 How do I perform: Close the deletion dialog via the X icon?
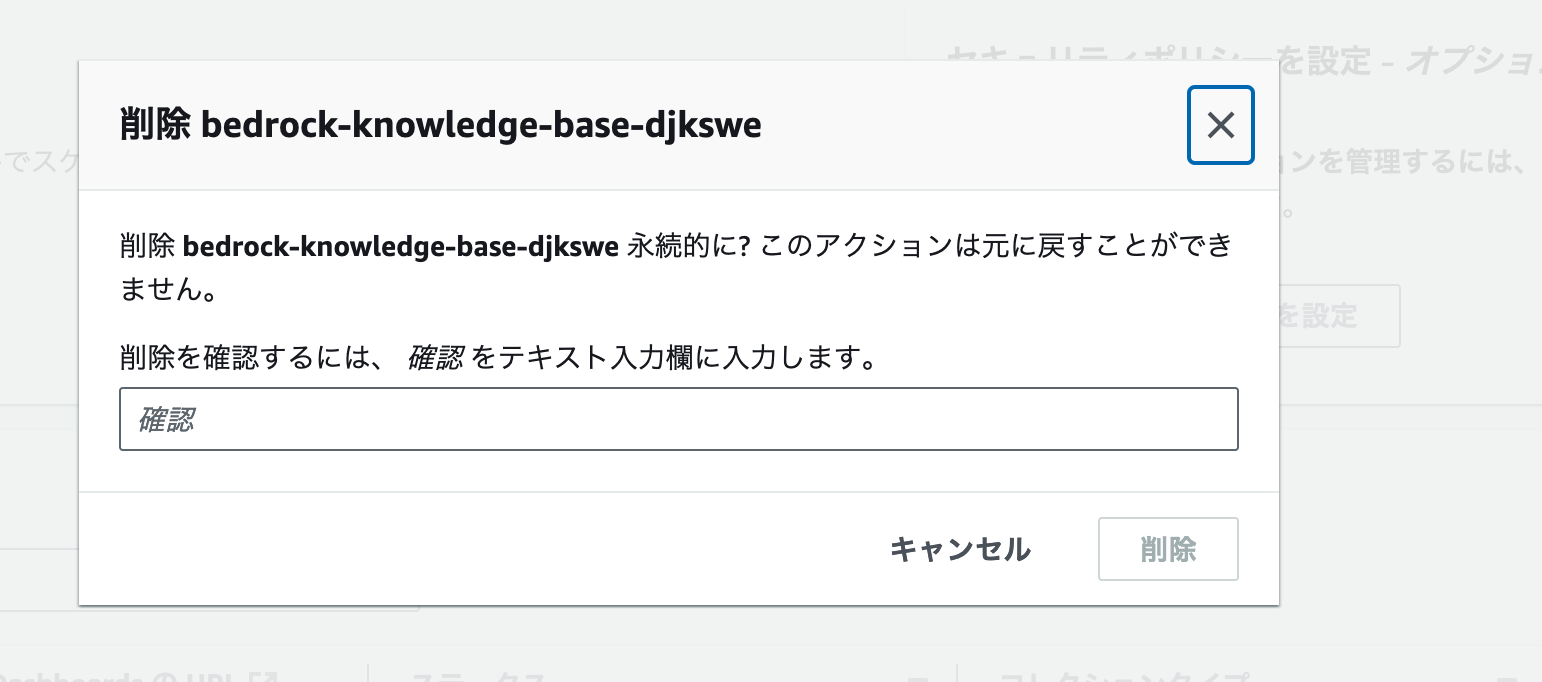click(1220, 125)
